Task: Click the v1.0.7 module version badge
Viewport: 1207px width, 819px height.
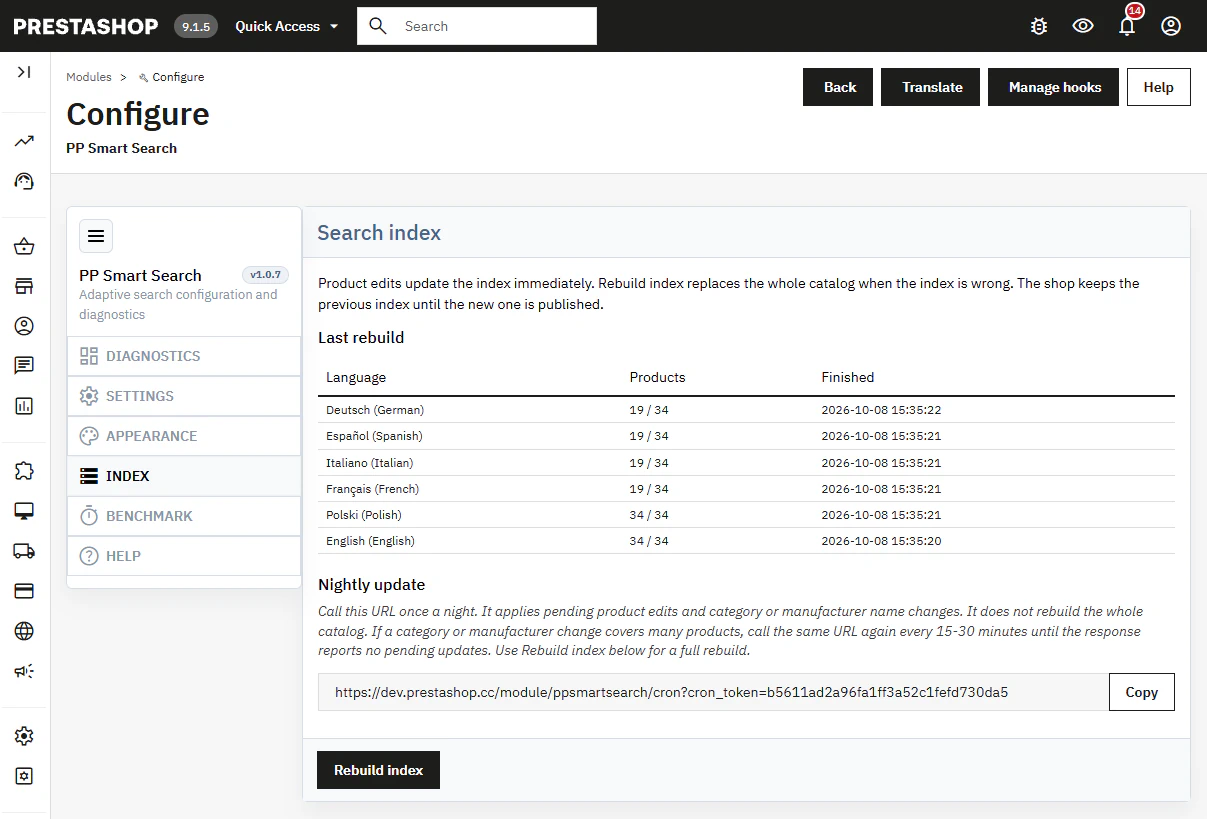Action: [265, 274]
